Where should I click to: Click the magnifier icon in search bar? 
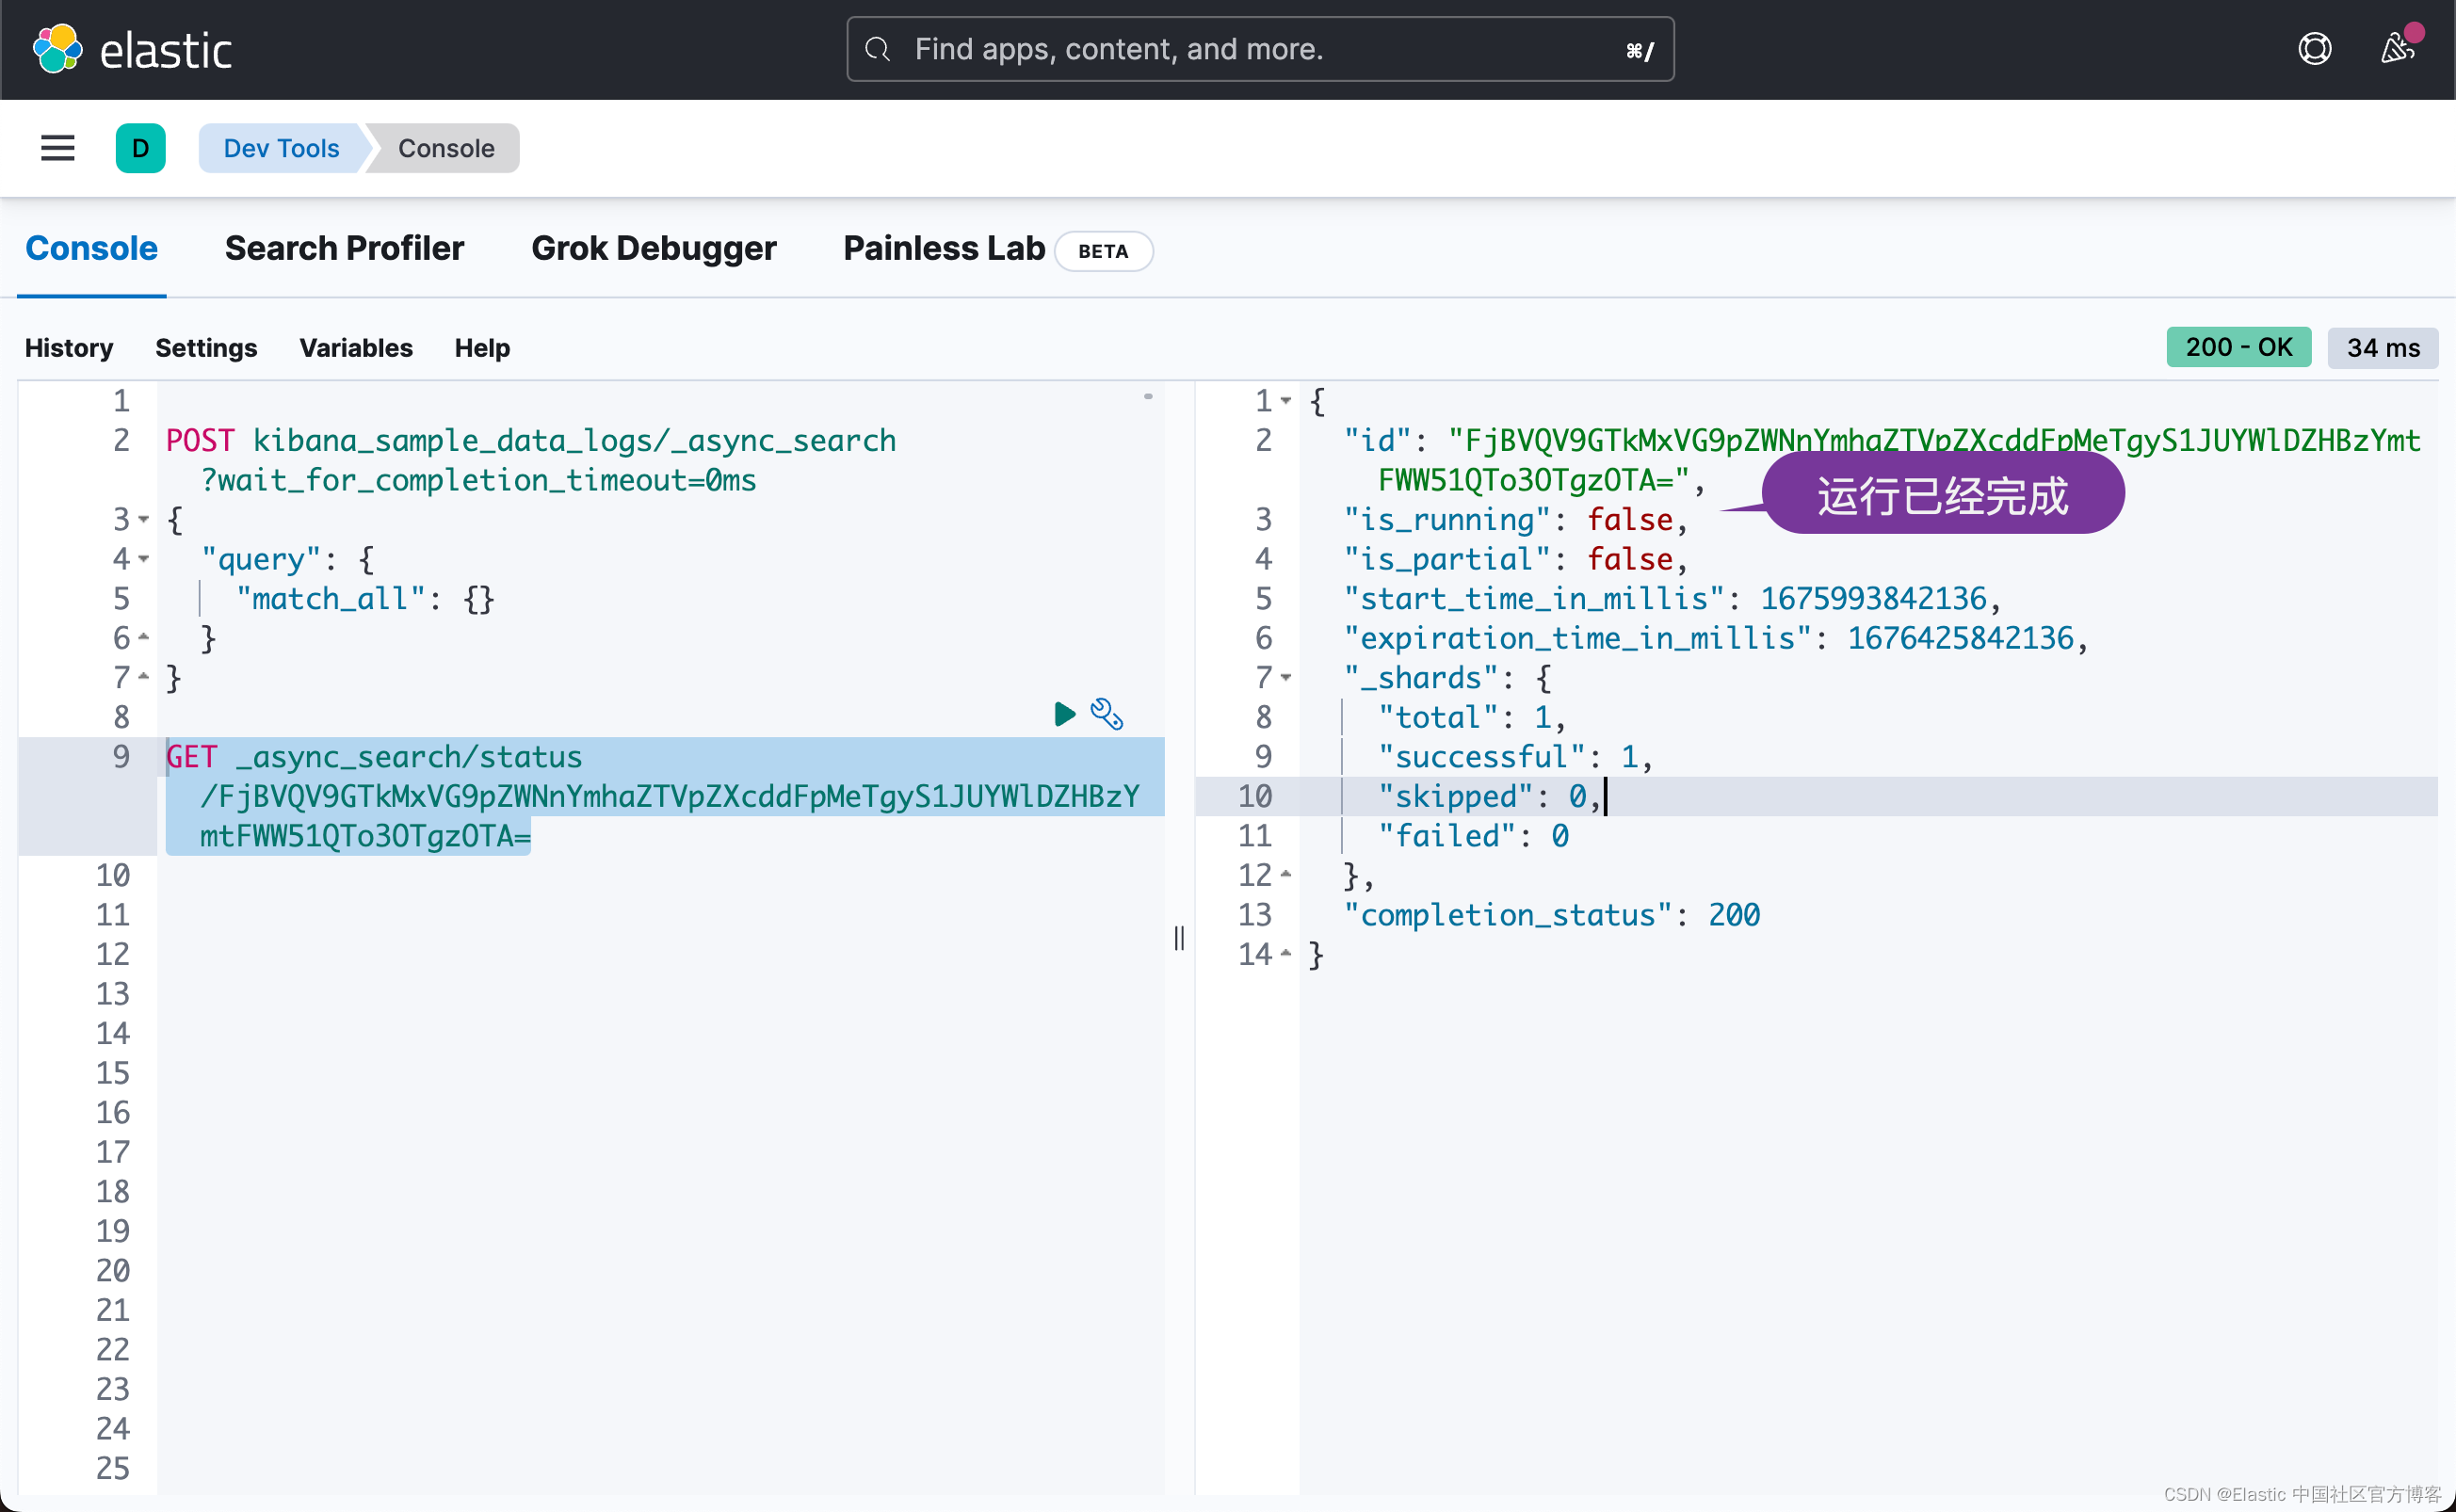pyautogui.click(x=878, y=49)
